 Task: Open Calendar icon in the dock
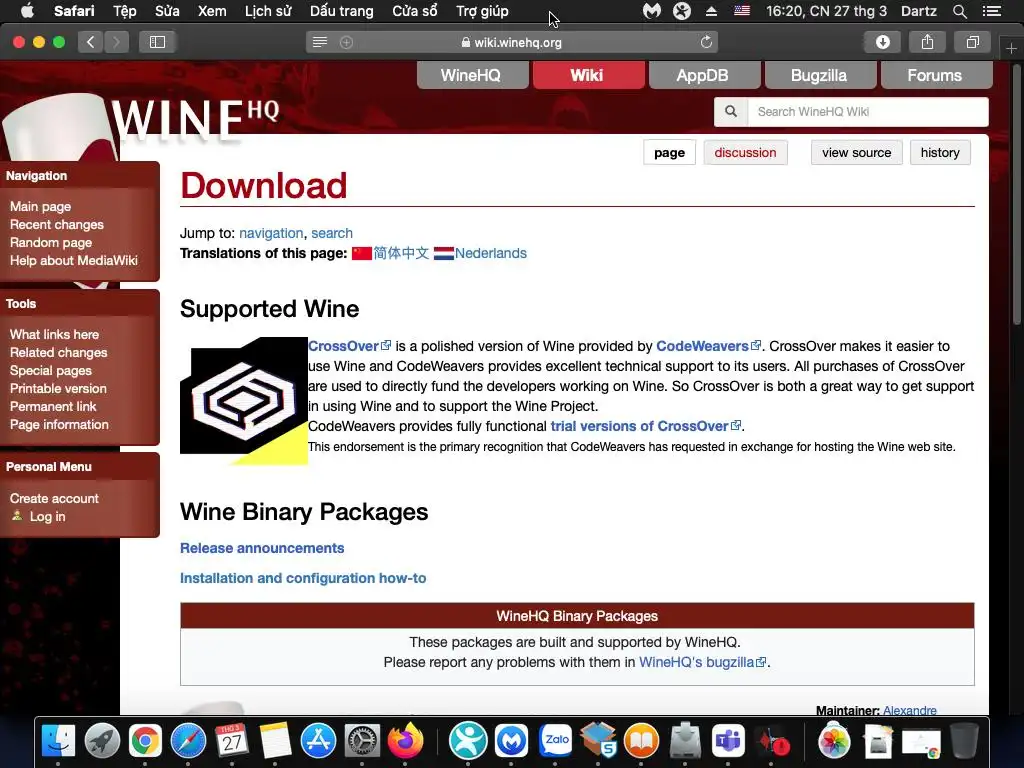pyautogui.click(x=232, y=741)
